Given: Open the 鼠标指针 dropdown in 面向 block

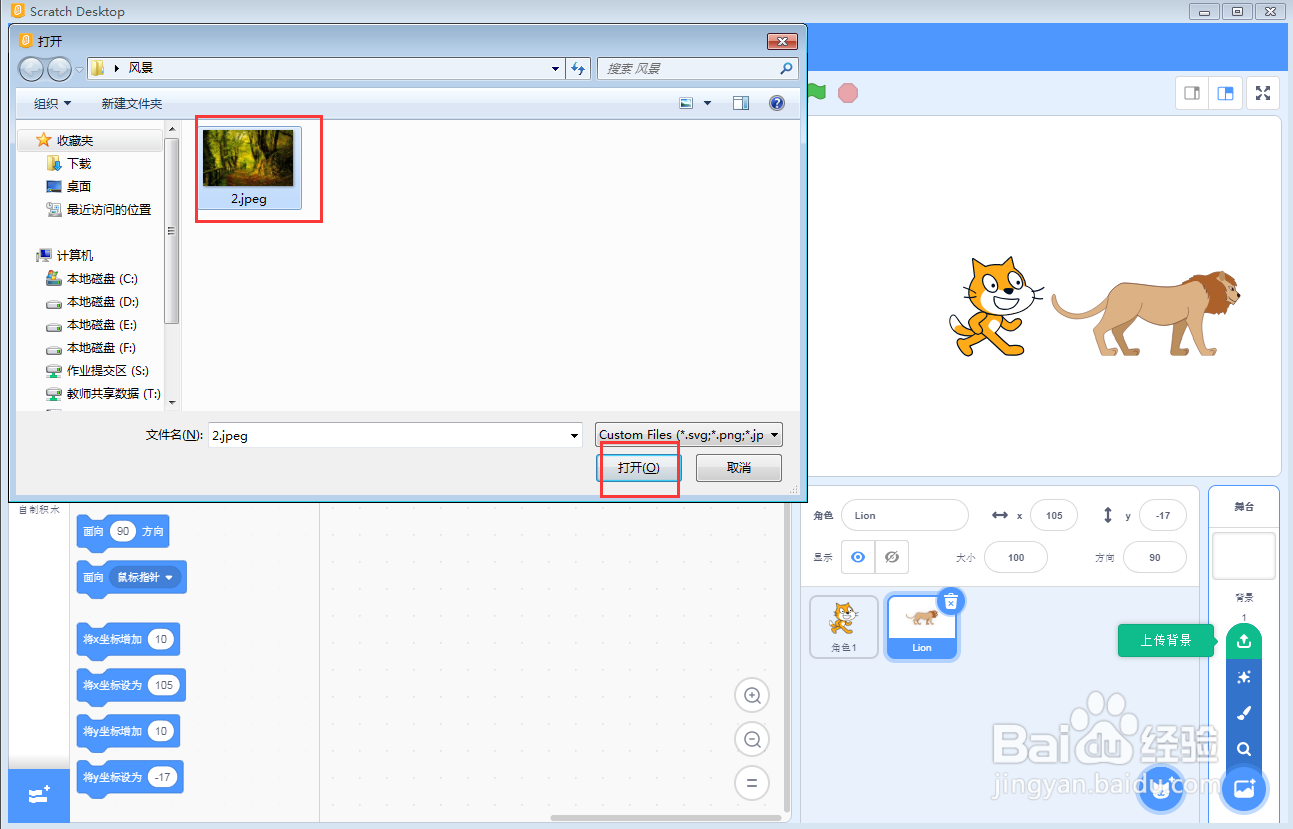Looking at the screenshot, I should (146, 577).
